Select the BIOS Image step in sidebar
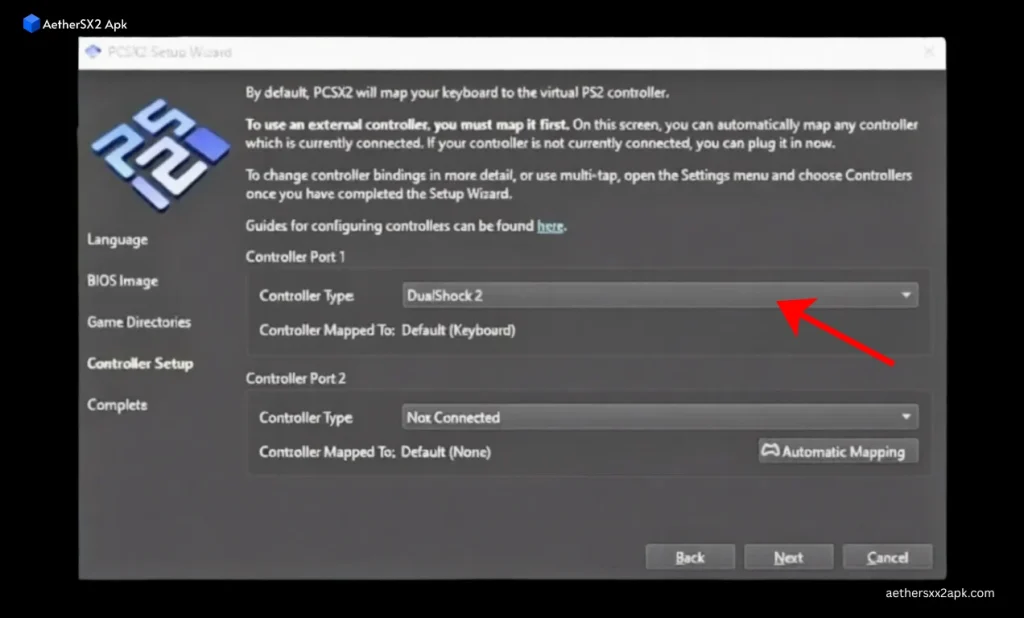The width and height of the screenshot is (1024, 618). tap(123, 281)
